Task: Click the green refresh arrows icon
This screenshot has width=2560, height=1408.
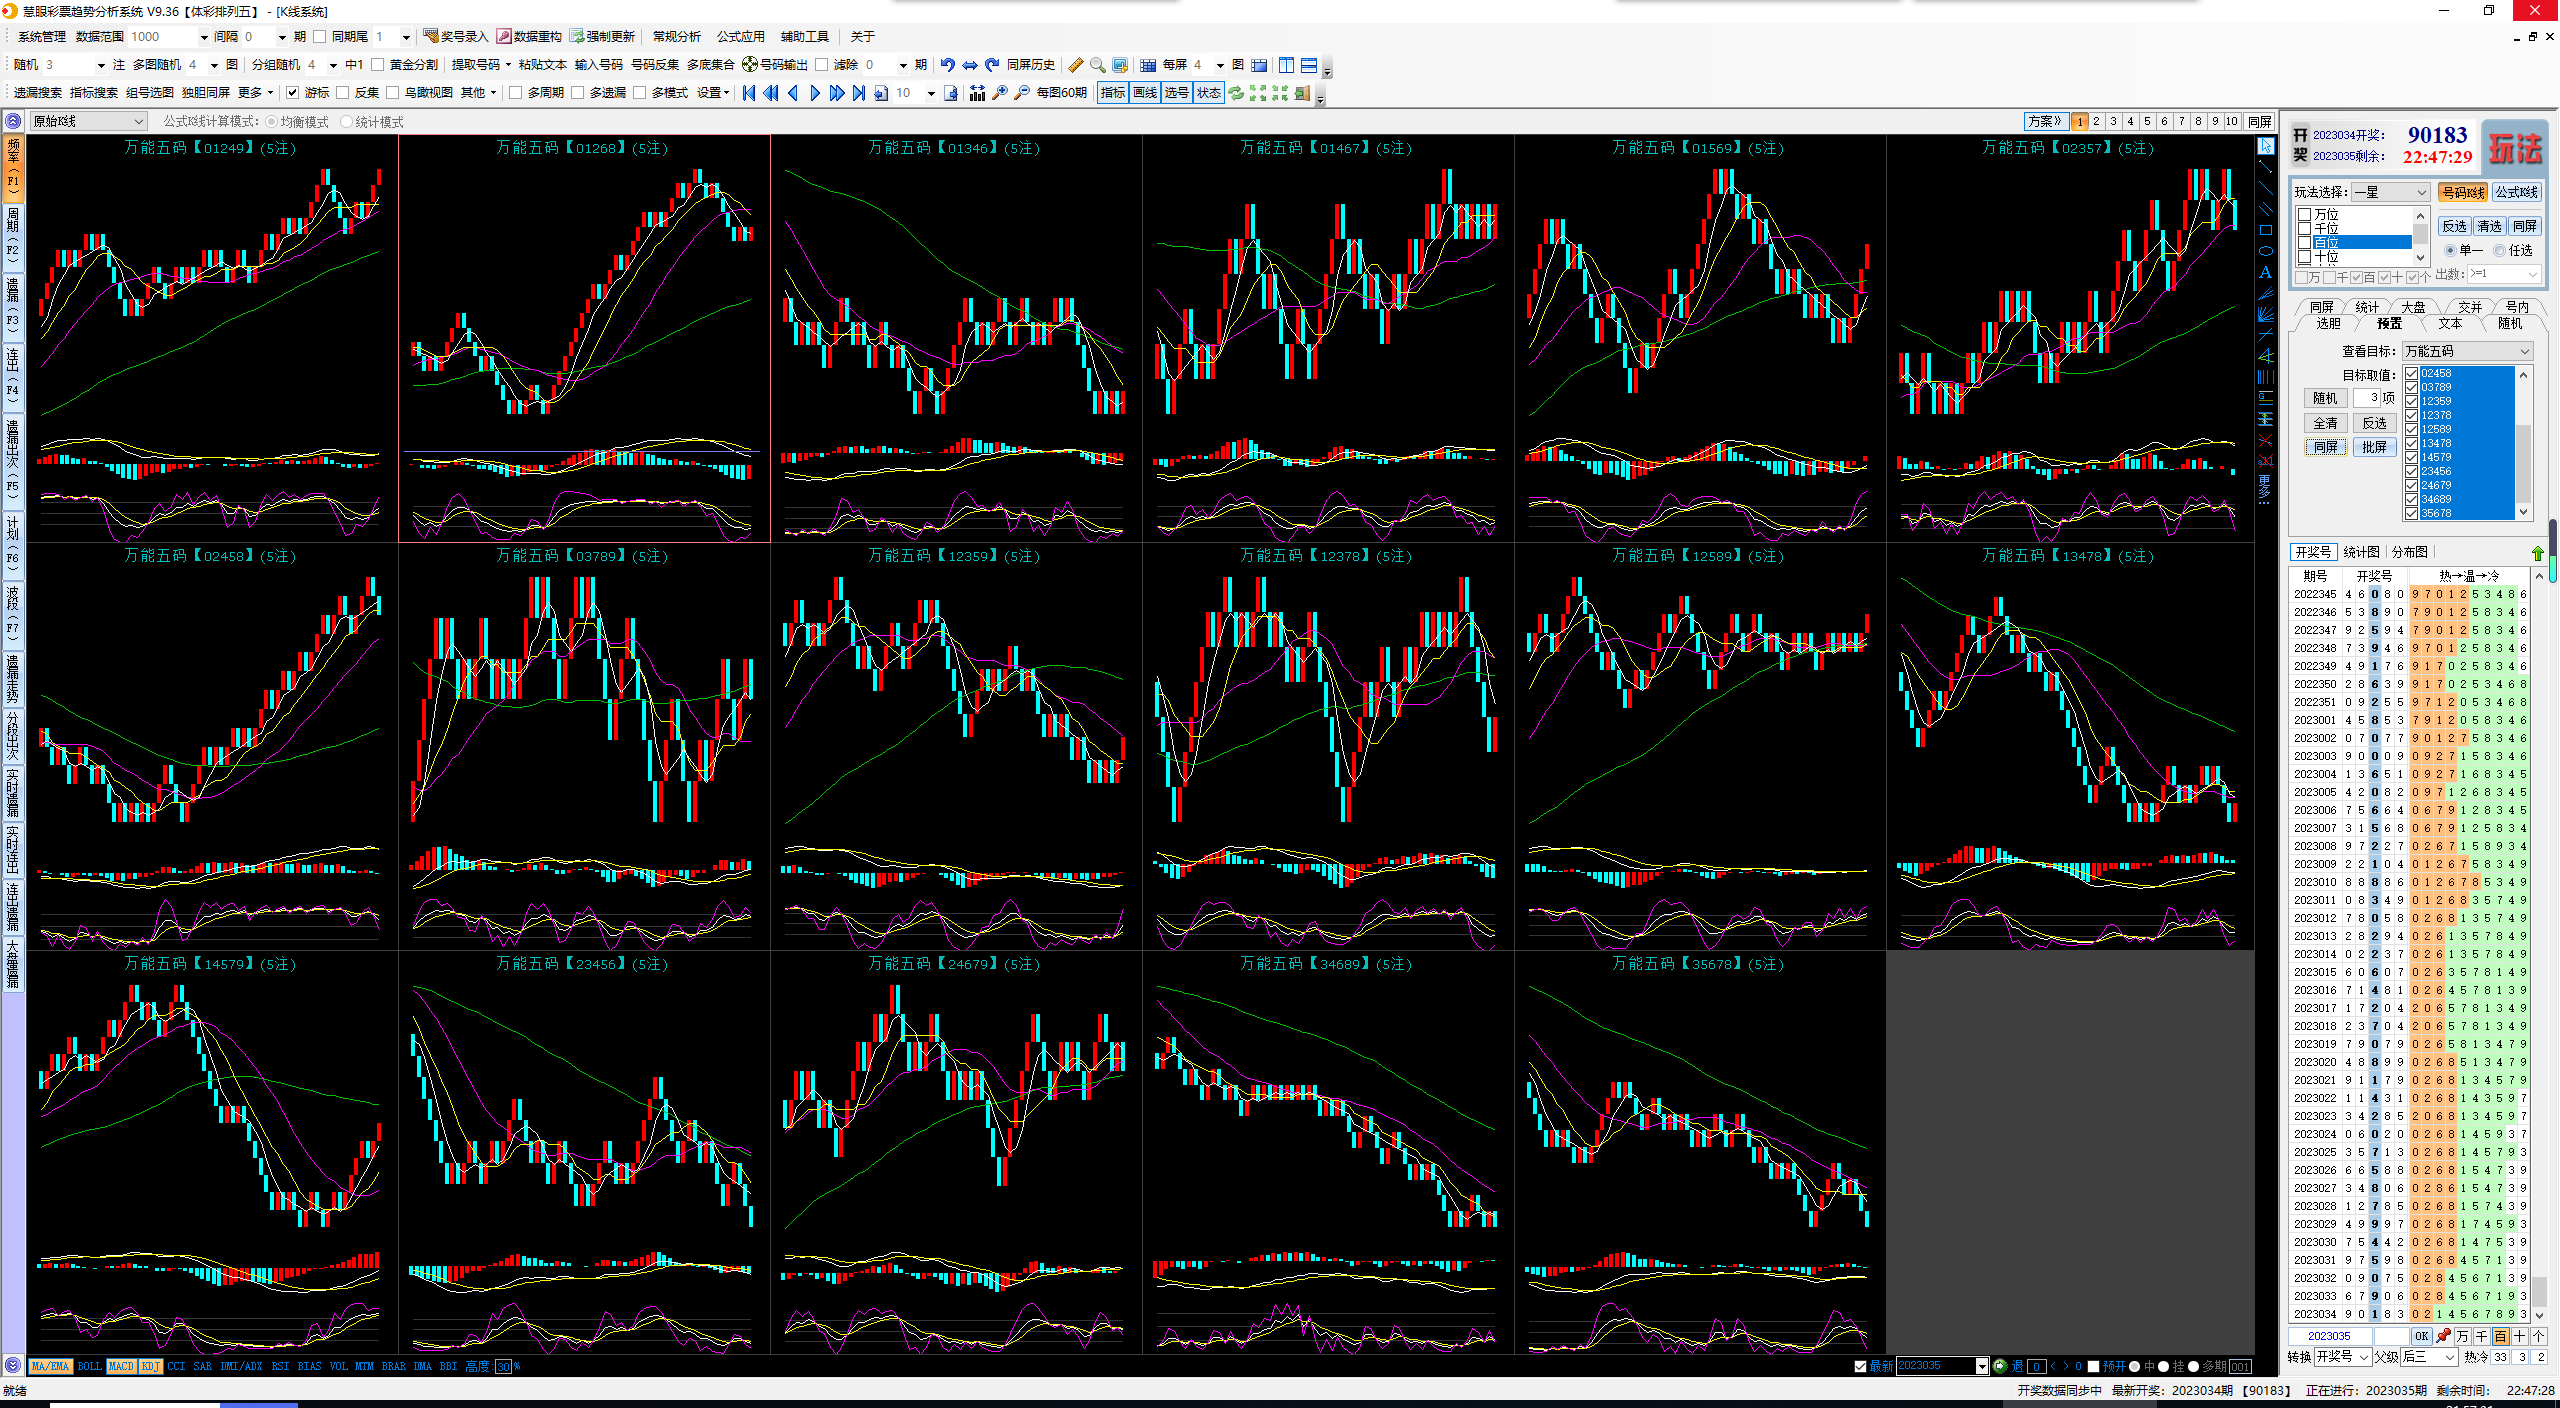Action: 1236,92
